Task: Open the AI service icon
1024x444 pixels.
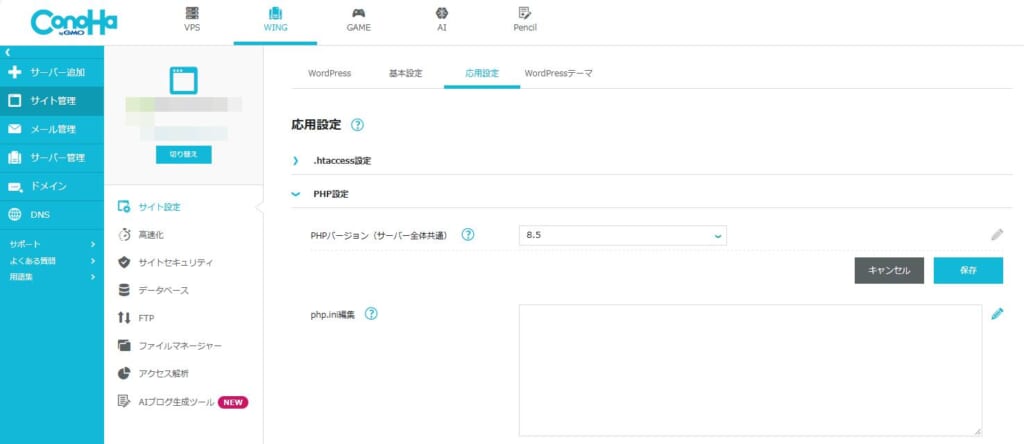Action: (x=442, y=12)
